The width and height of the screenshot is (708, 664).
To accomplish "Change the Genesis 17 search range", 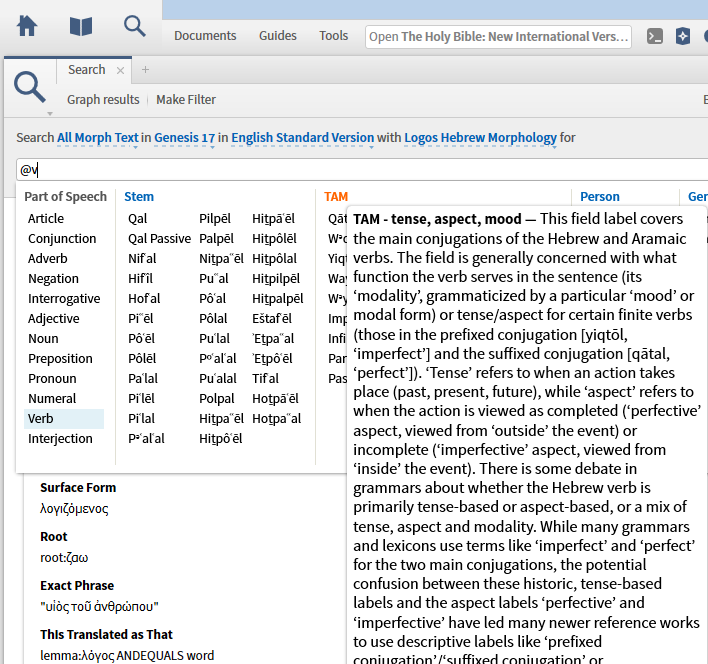I will click(x=185, y=138).
